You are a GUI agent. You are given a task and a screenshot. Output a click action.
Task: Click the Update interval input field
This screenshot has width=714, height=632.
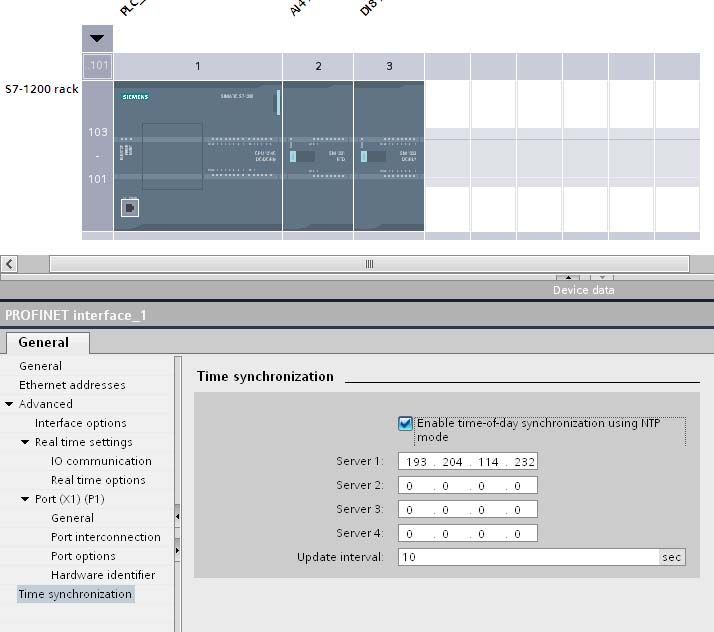coord(528,557)
